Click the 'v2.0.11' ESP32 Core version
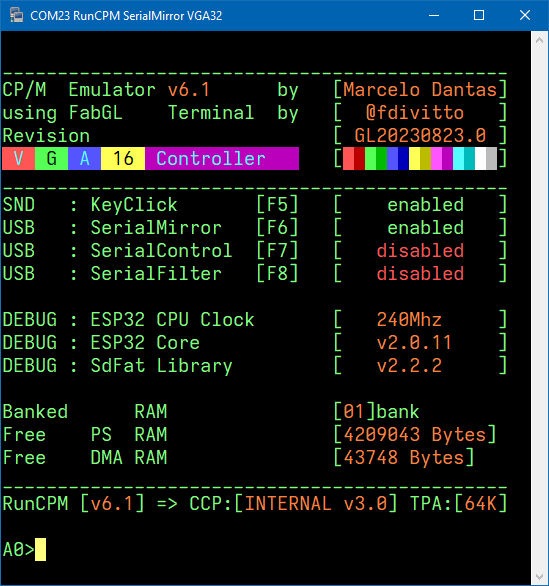 click(x=414, y=343)
